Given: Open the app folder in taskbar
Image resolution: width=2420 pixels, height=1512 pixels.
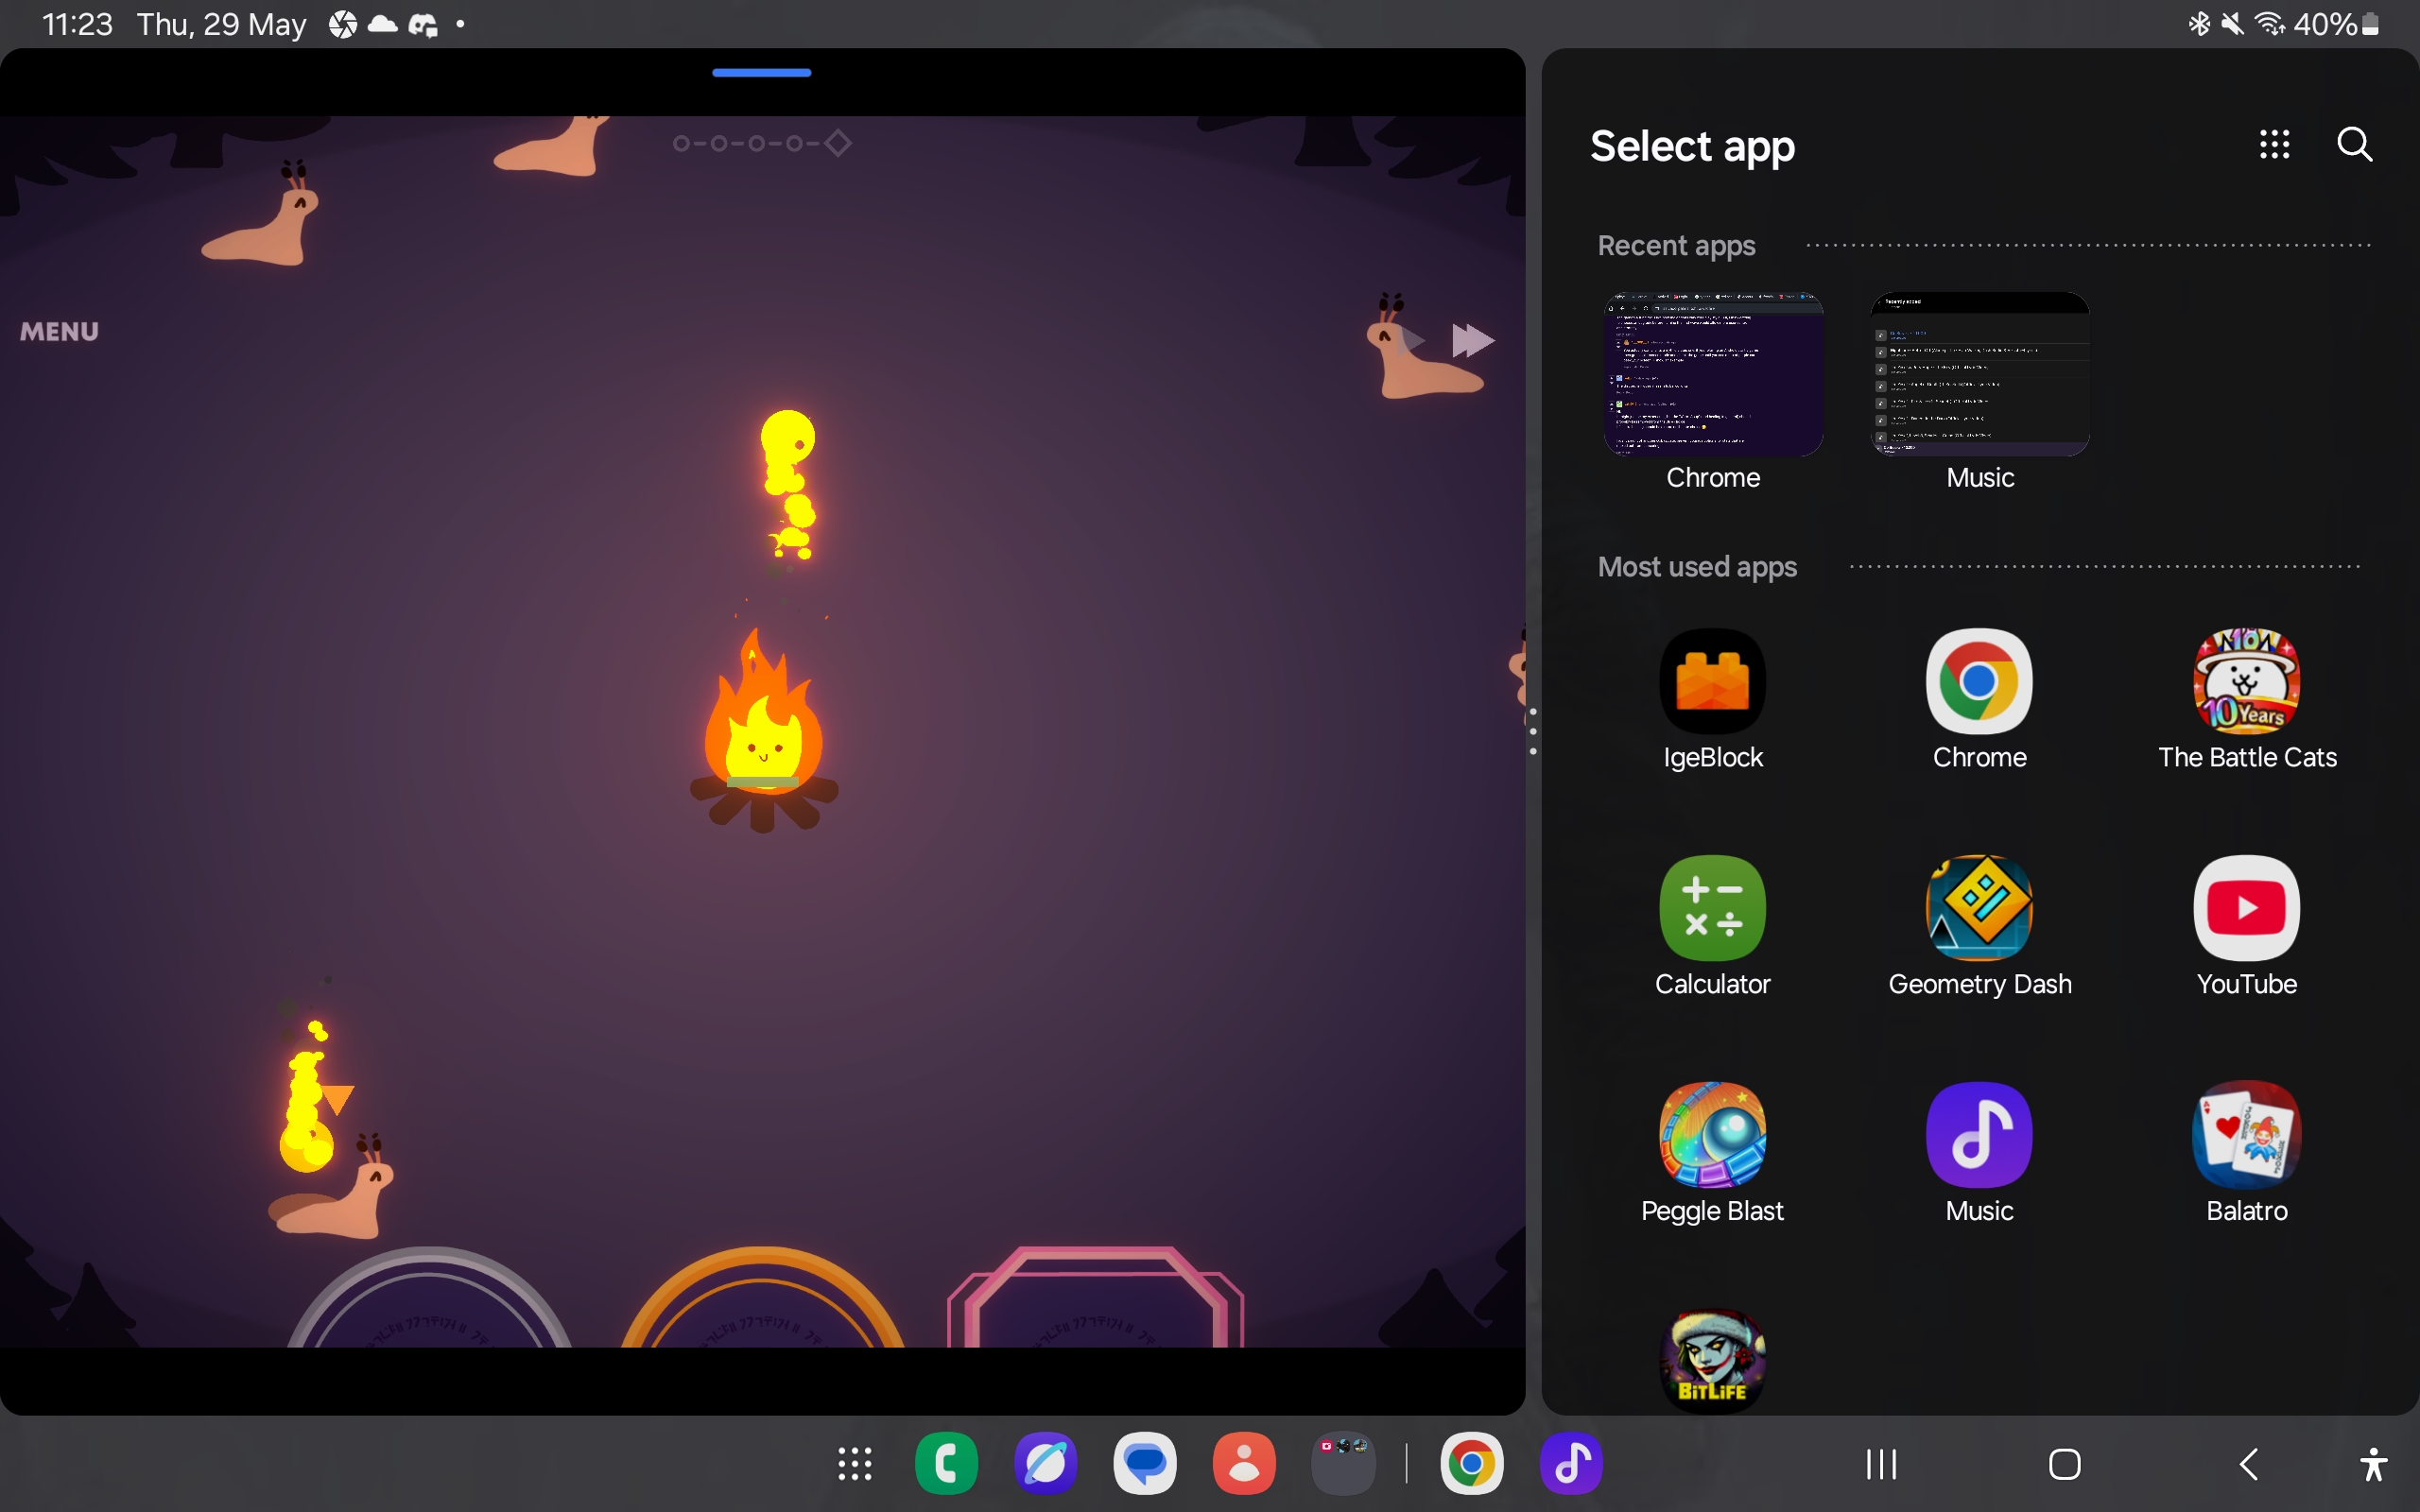Looking at the screenshot, I should pos(1343,1464).
